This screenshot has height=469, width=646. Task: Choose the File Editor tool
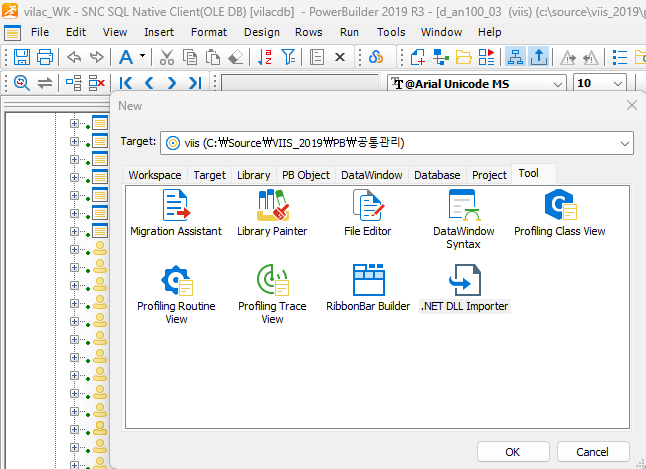click(x=367, y=213)
